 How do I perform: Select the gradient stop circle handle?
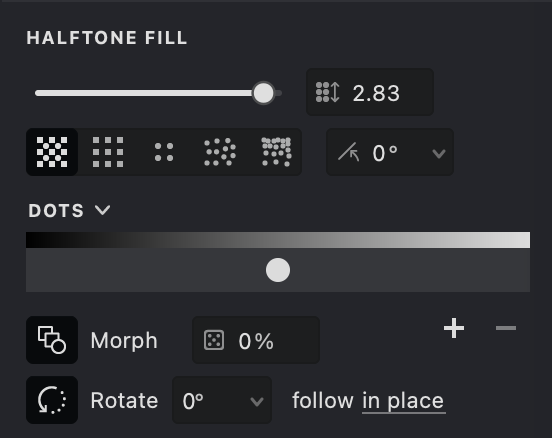coord(278,270)
